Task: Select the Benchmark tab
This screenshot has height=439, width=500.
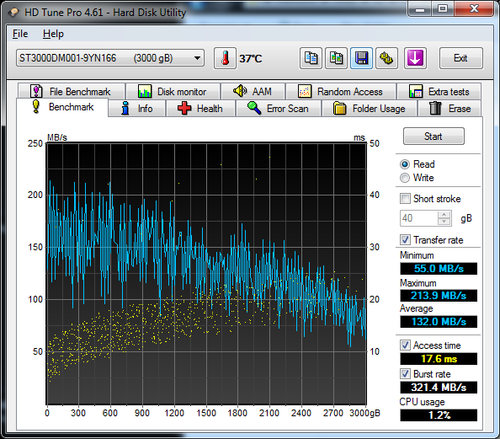Action: pyautogui.click(x=63, y=107)
